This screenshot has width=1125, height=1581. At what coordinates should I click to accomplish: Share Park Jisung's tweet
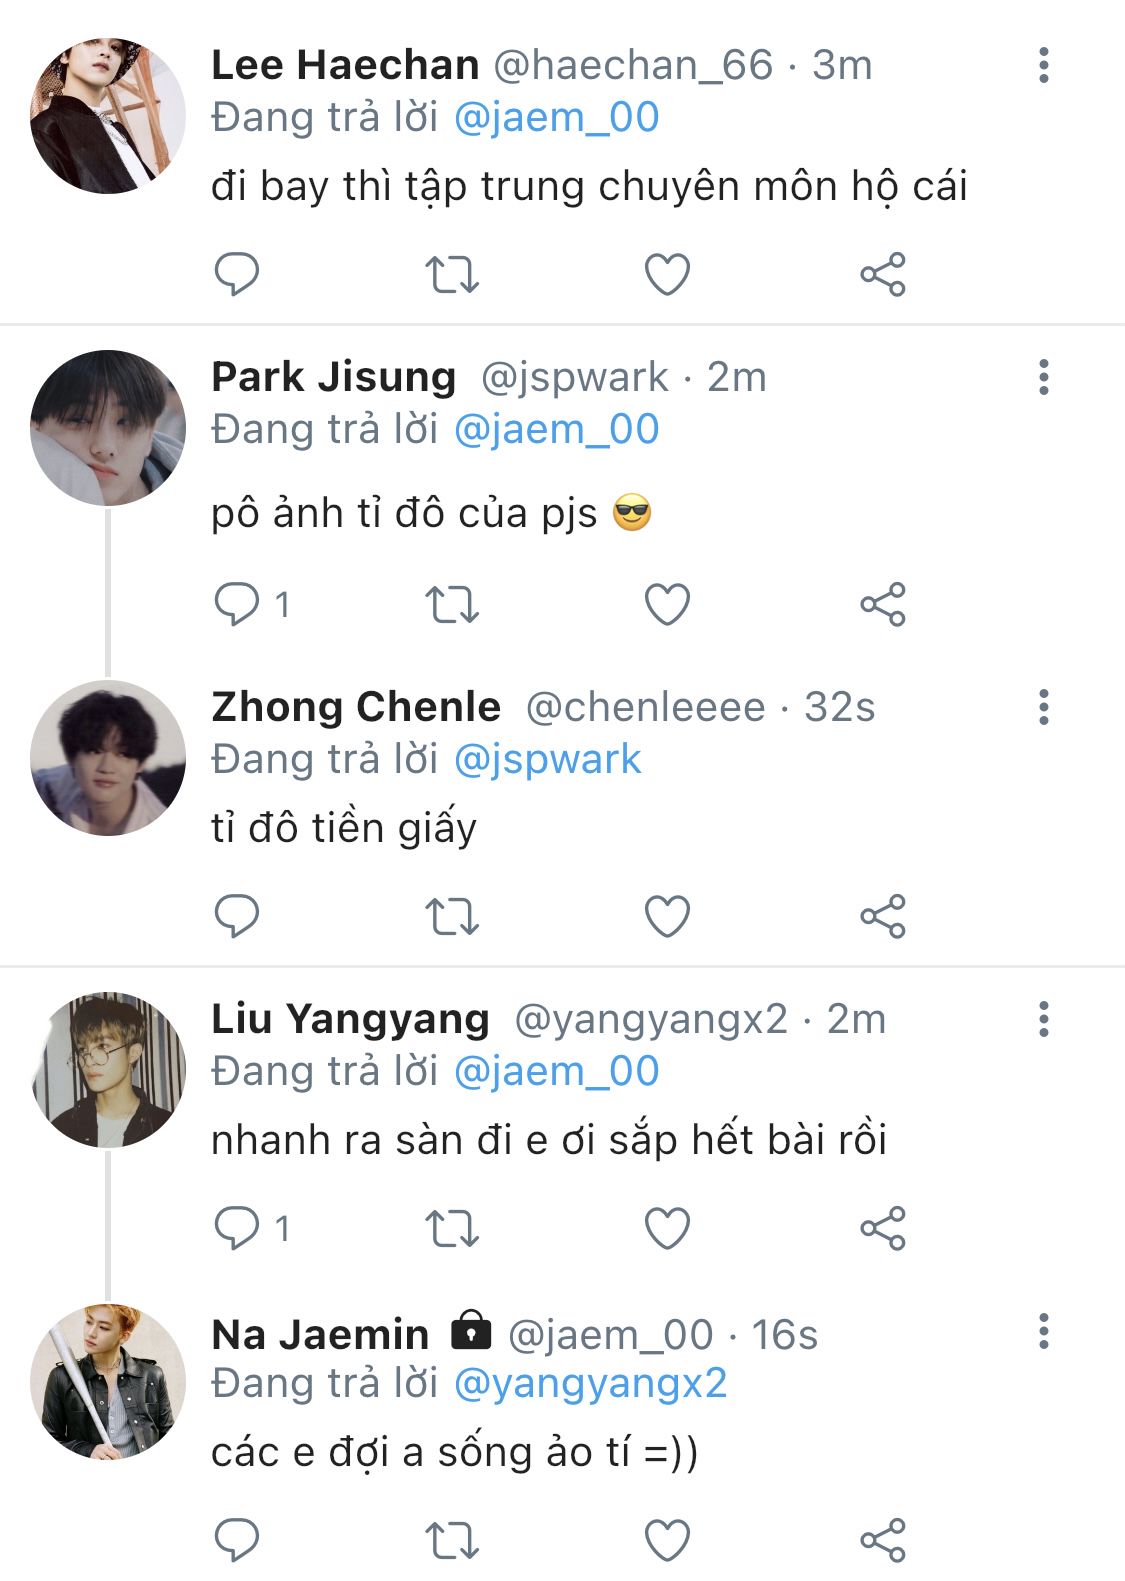click(882, 604)
